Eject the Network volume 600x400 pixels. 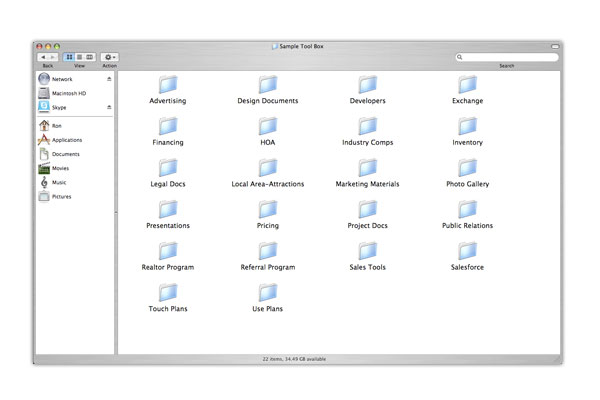click(109, 79)
